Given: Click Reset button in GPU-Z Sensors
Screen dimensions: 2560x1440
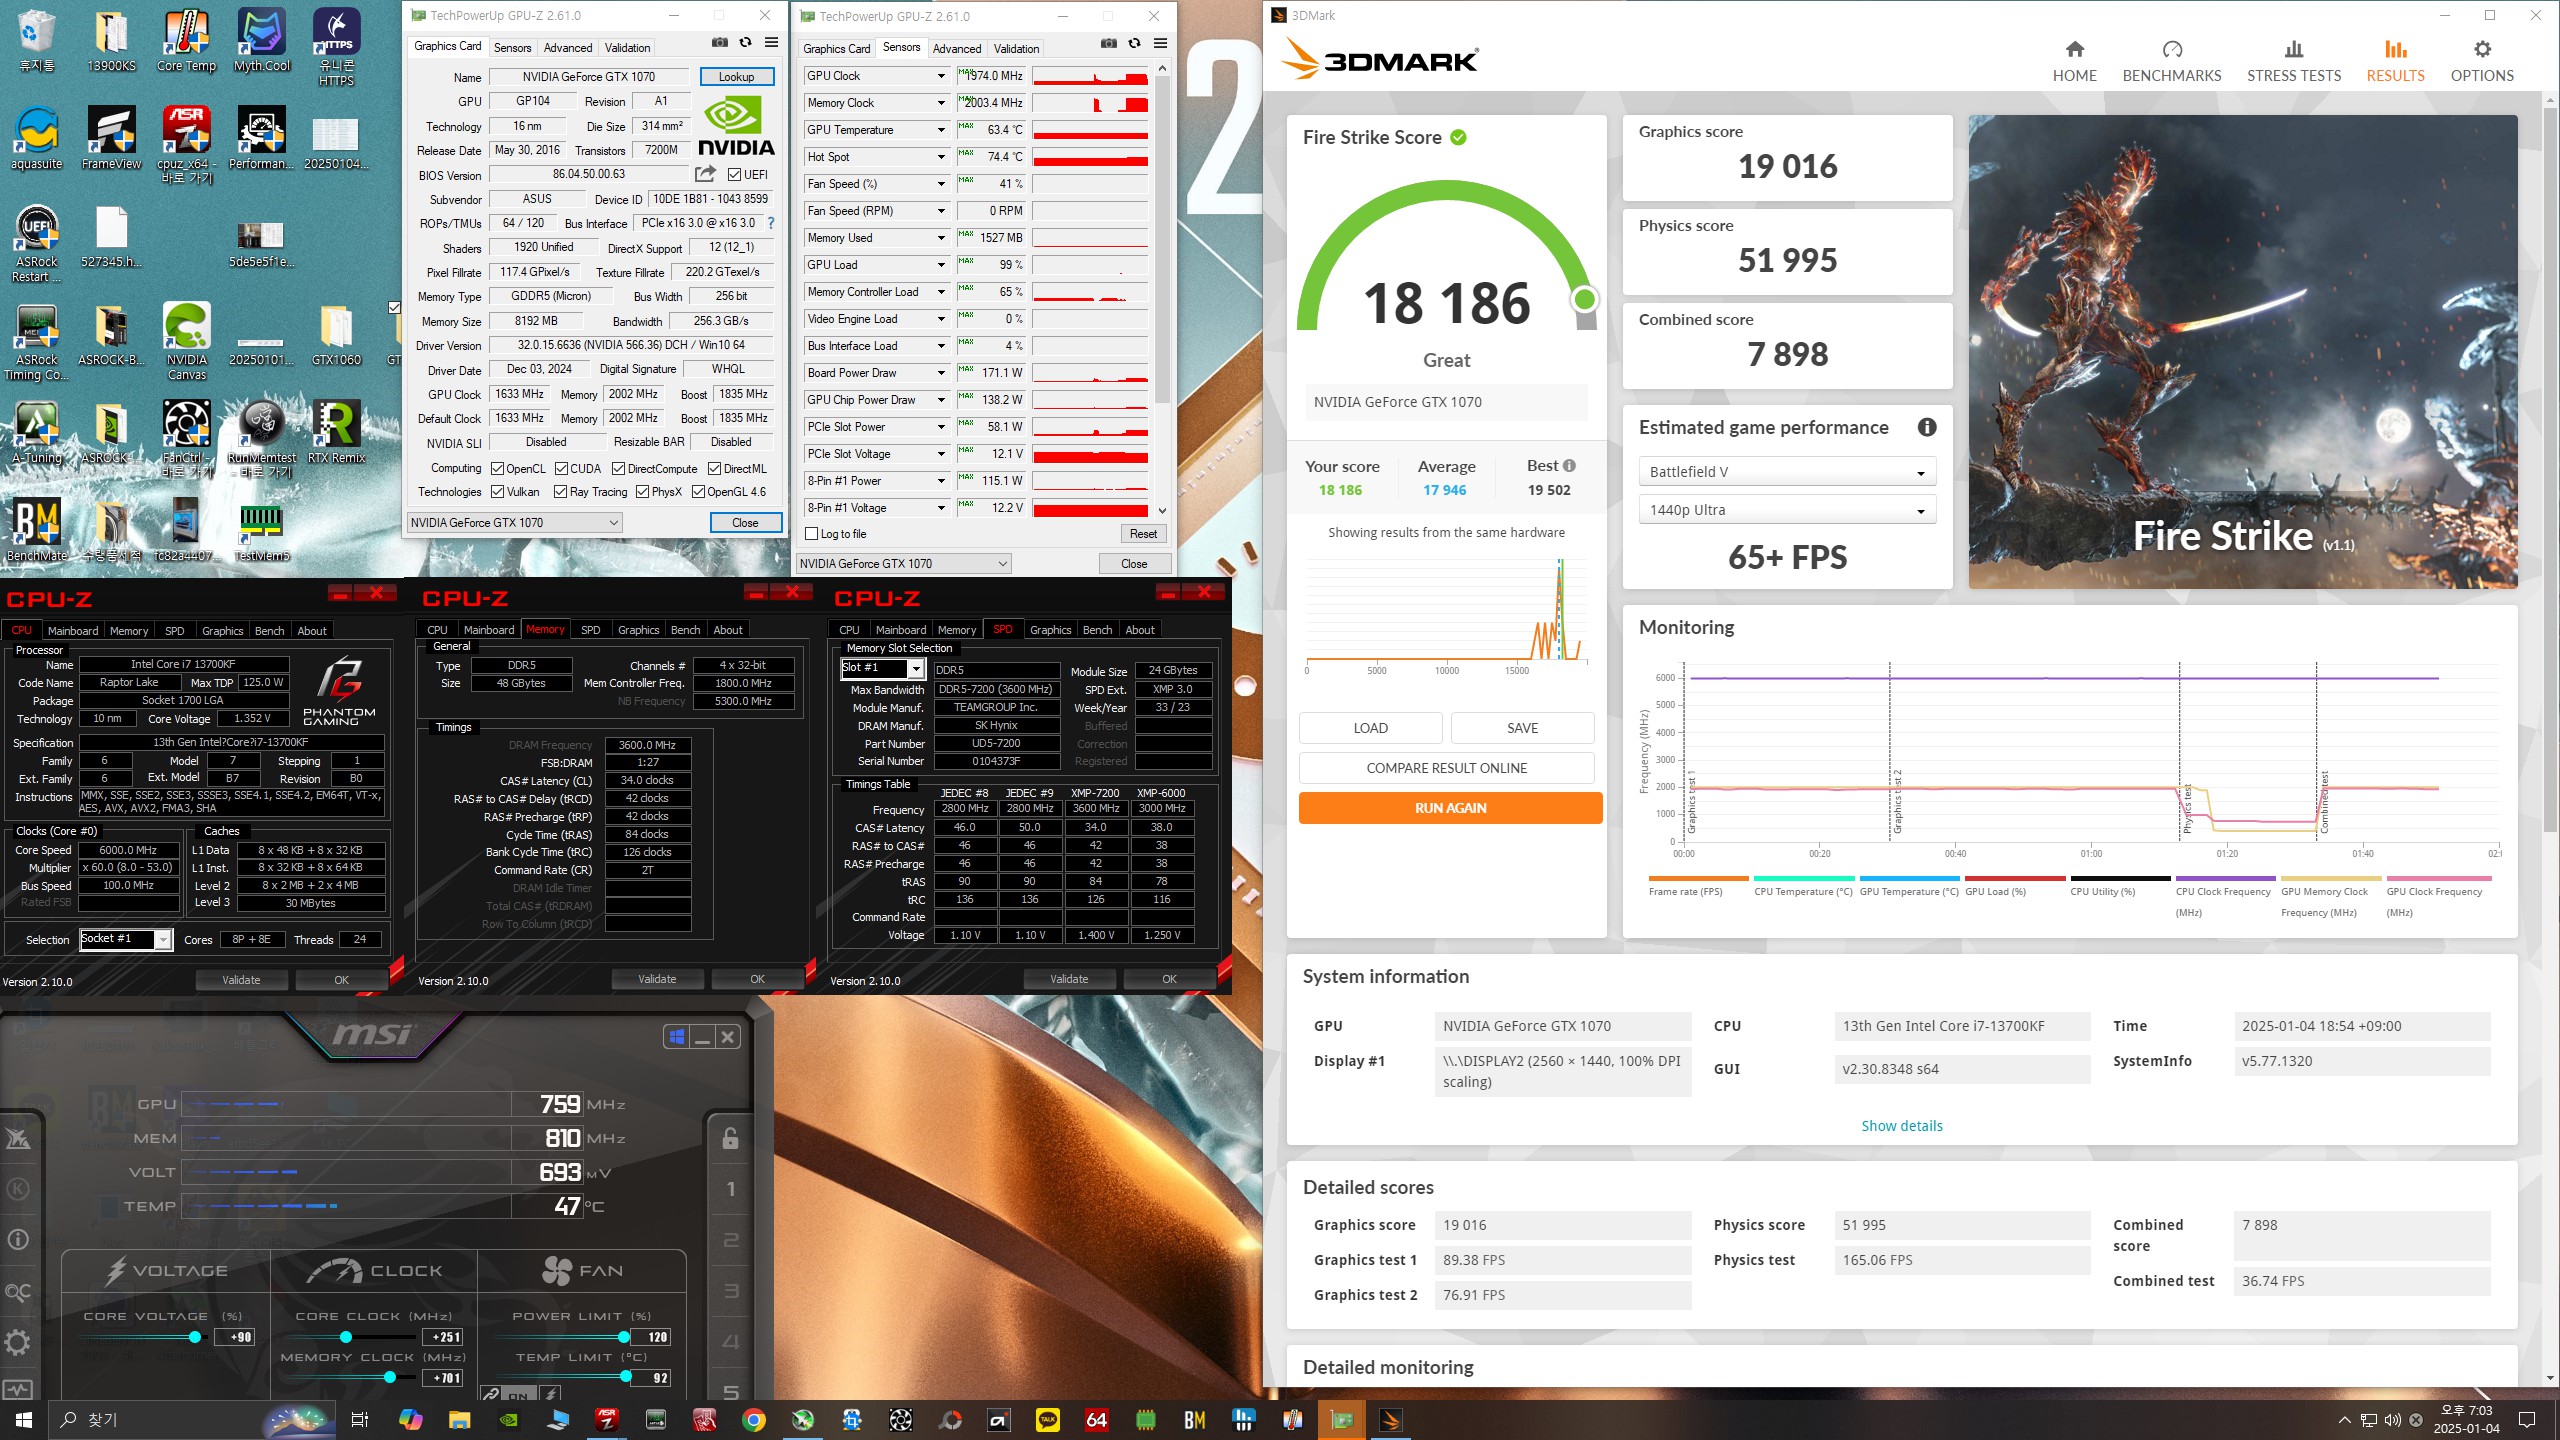Looking at the screenshot, I should [1143, 534].
